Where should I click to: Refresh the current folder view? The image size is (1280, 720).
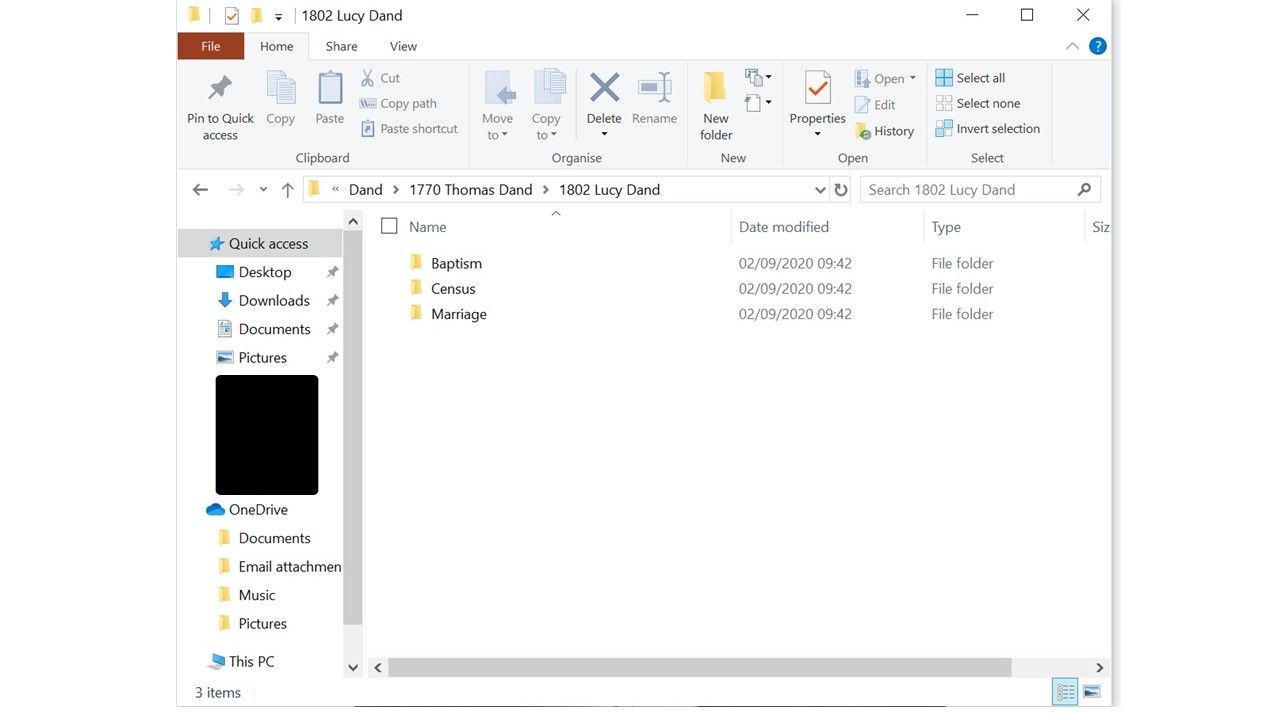[x=841, y=189]
